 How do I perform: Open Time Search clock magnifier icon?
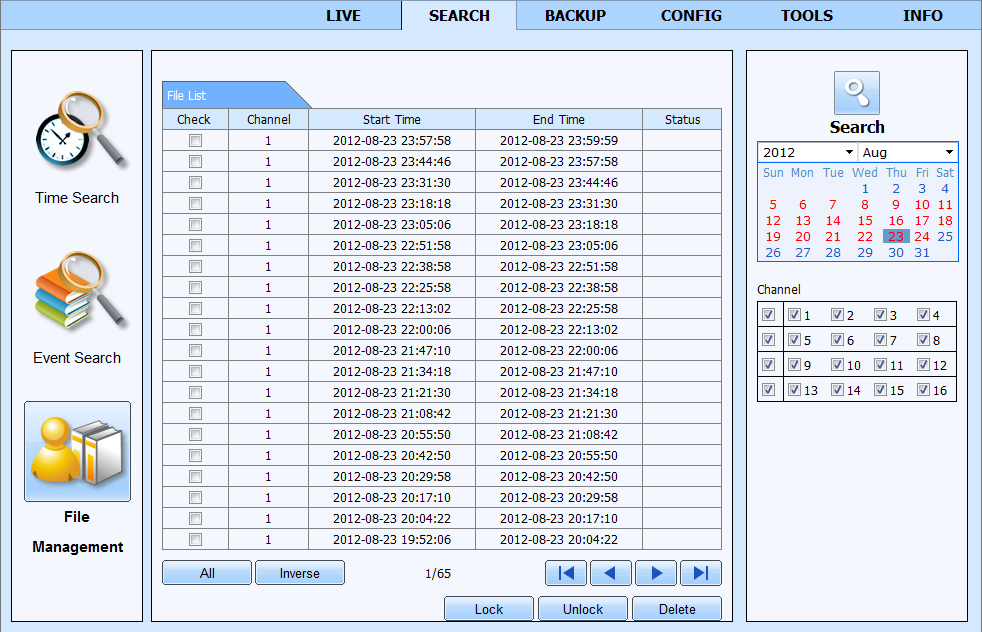click(80, 130)
